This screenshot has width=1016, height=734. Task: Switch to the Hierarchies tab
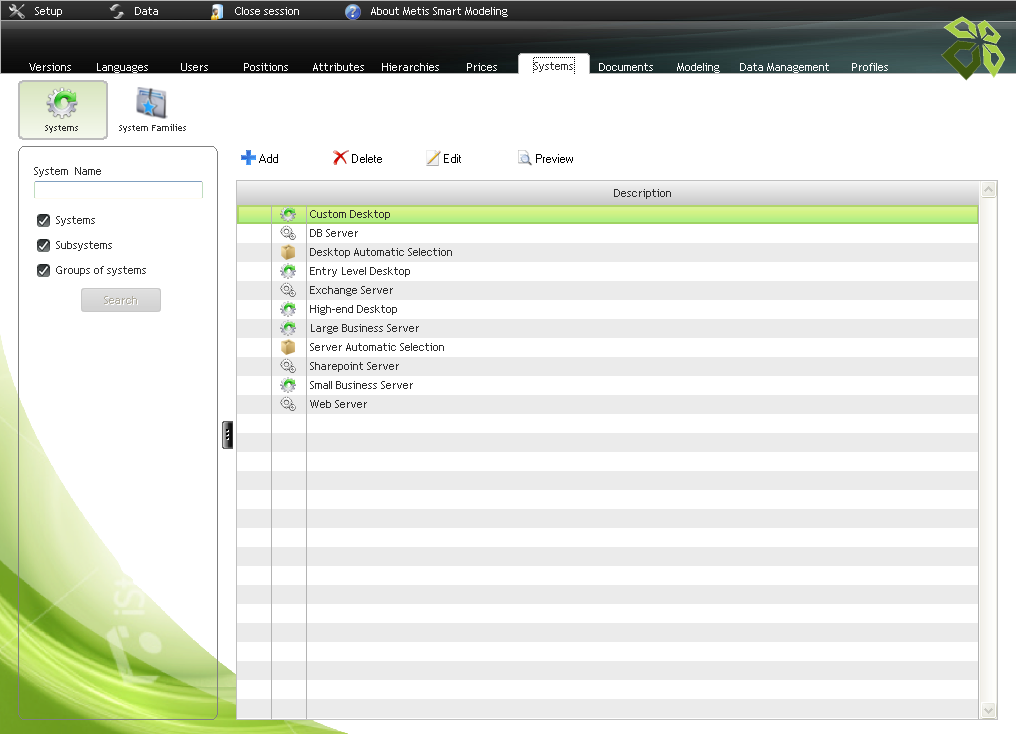point(410,67)
